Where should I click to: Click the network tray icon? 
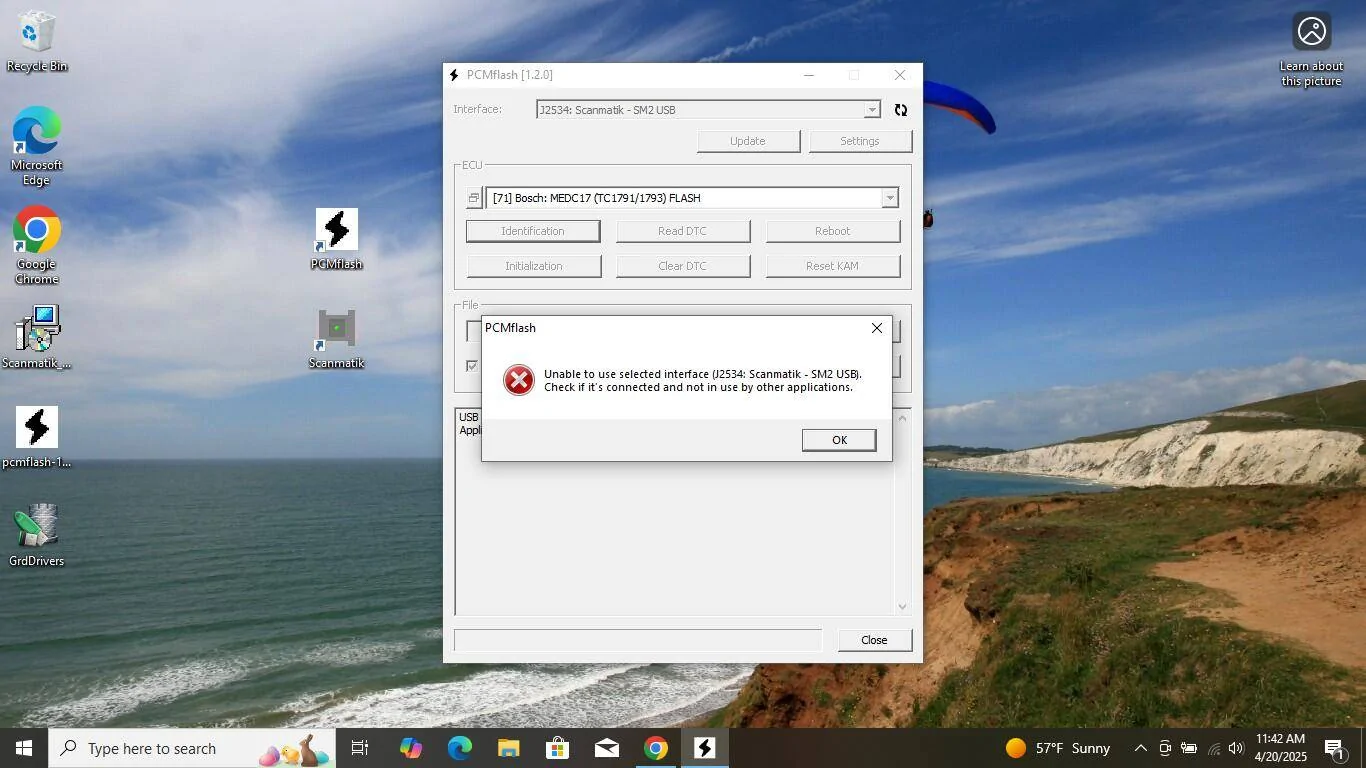coord(1214,748)
